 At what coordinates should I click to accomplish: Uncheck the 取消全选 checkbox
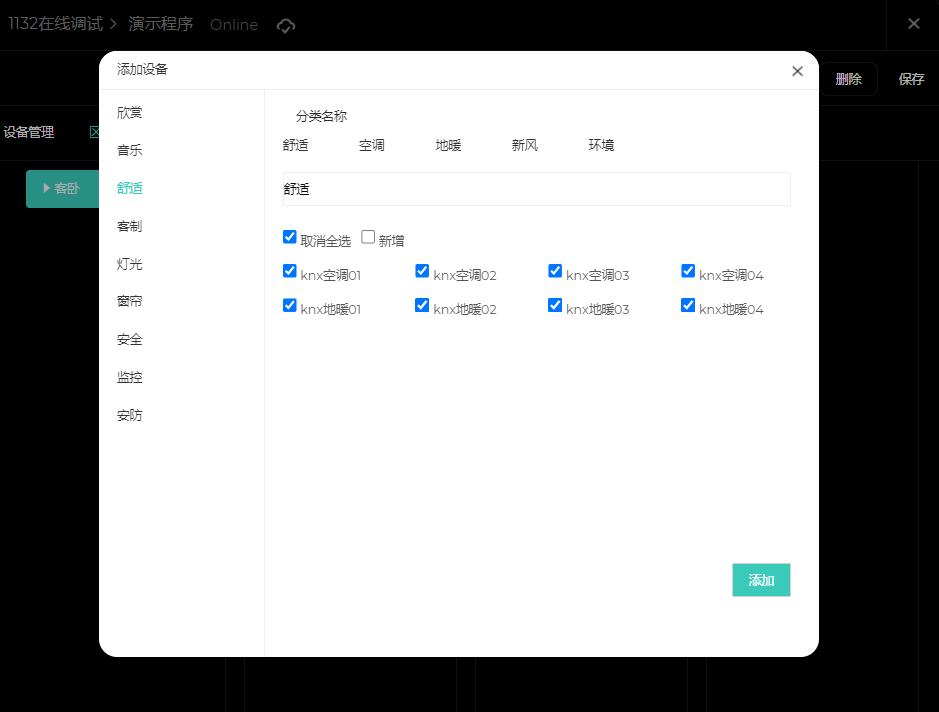pyautogui.click(x=290, y=237)
